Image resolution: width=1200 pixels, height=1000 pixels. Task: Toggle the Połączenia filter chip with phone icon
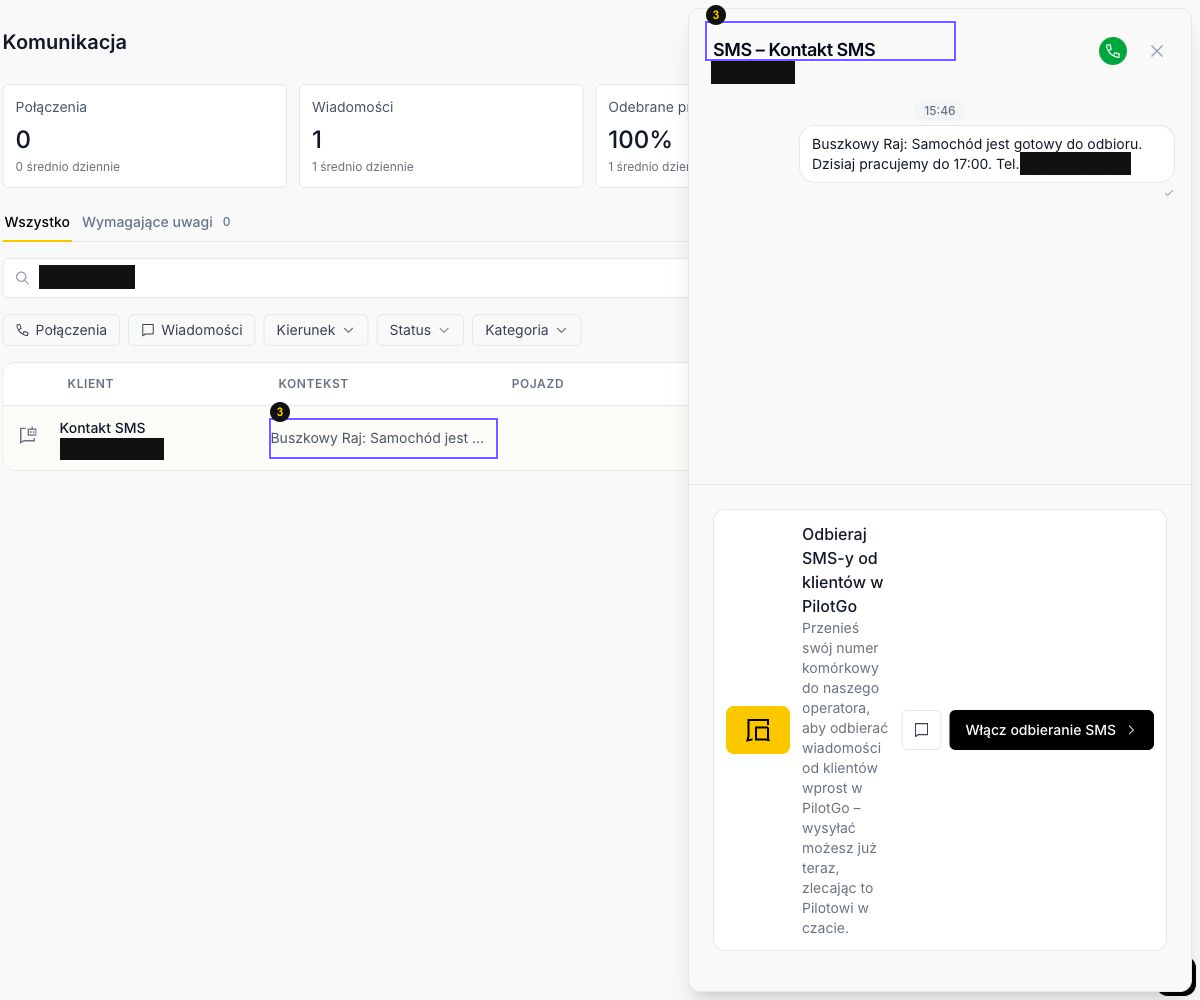coord(62,330)
